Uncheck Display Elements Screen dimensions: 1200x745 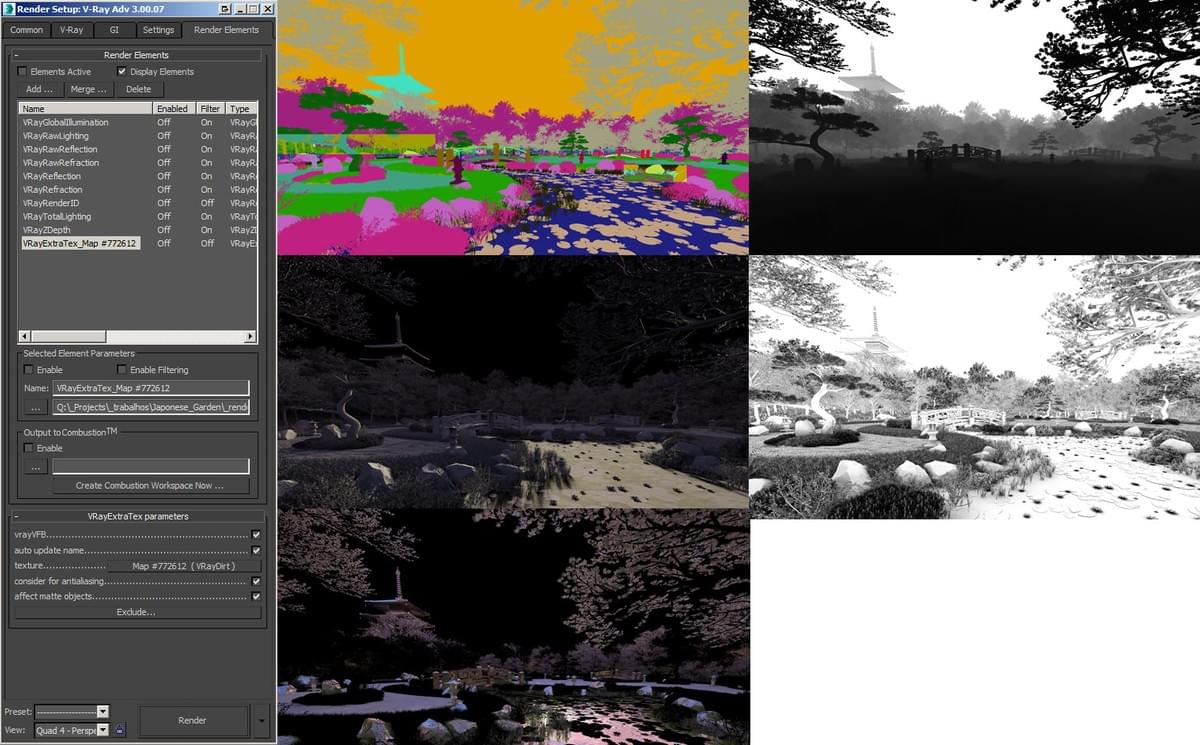(x=122, y=71)
